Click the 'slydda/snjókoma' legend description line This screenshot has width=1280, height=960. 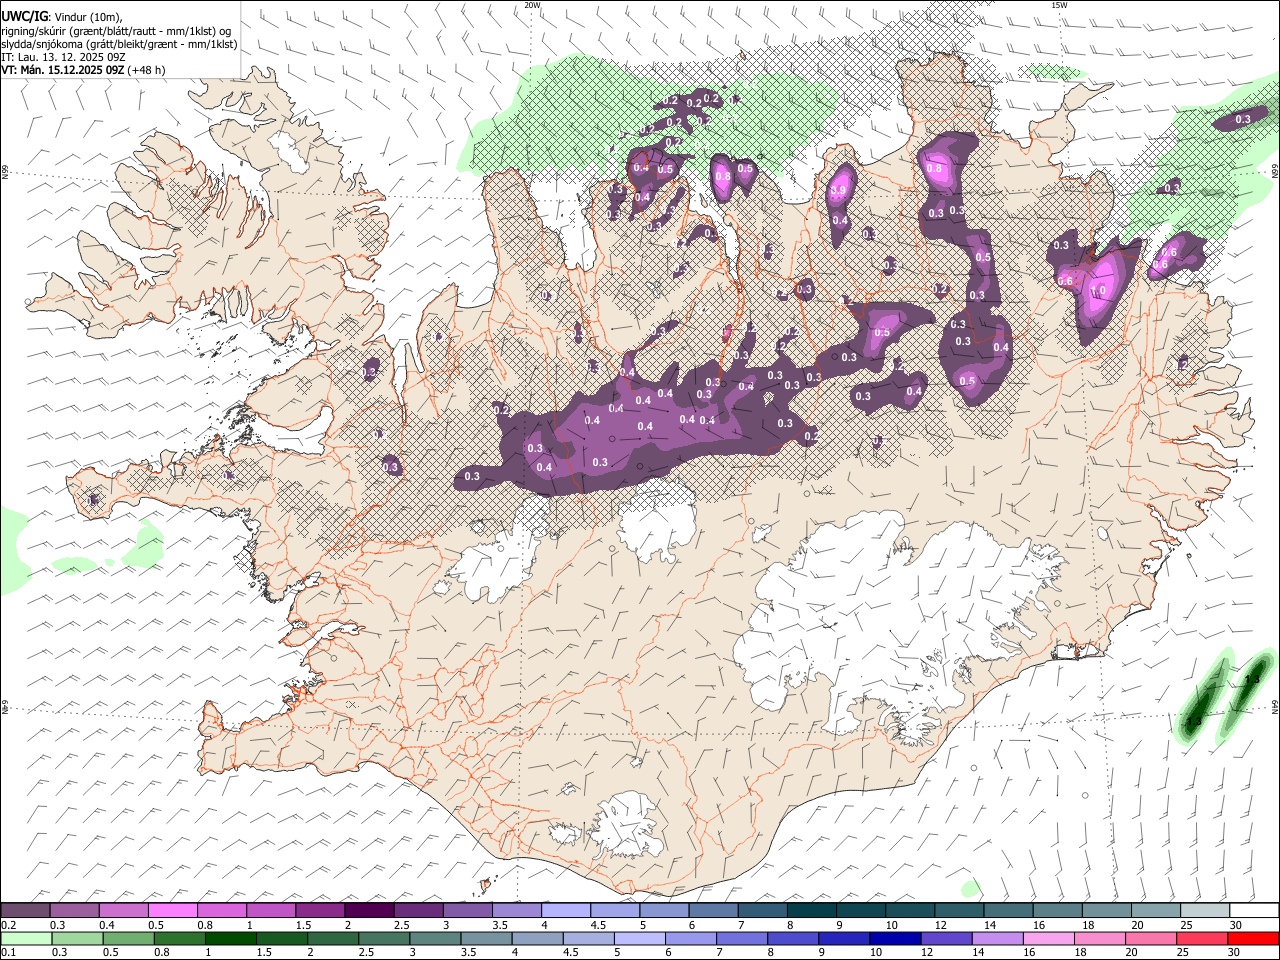tap(119, 44)
